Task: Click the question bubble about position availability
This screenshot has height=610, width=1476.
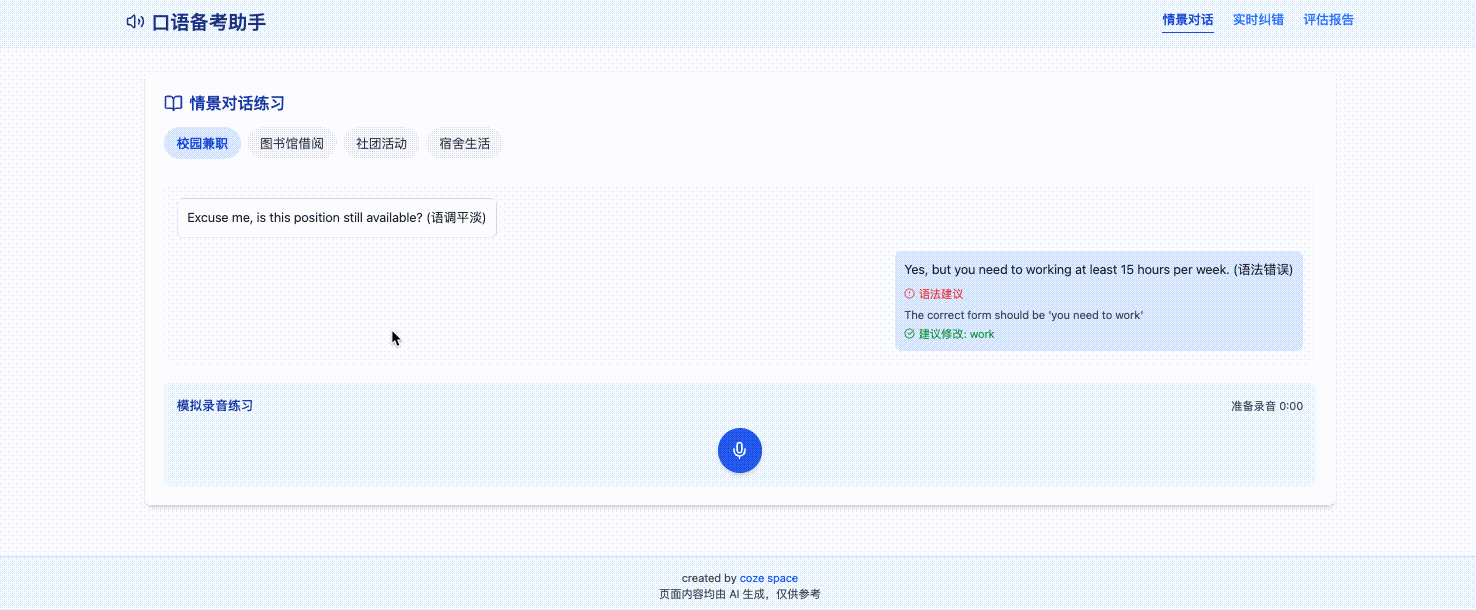Action: [x=336, y=217]
